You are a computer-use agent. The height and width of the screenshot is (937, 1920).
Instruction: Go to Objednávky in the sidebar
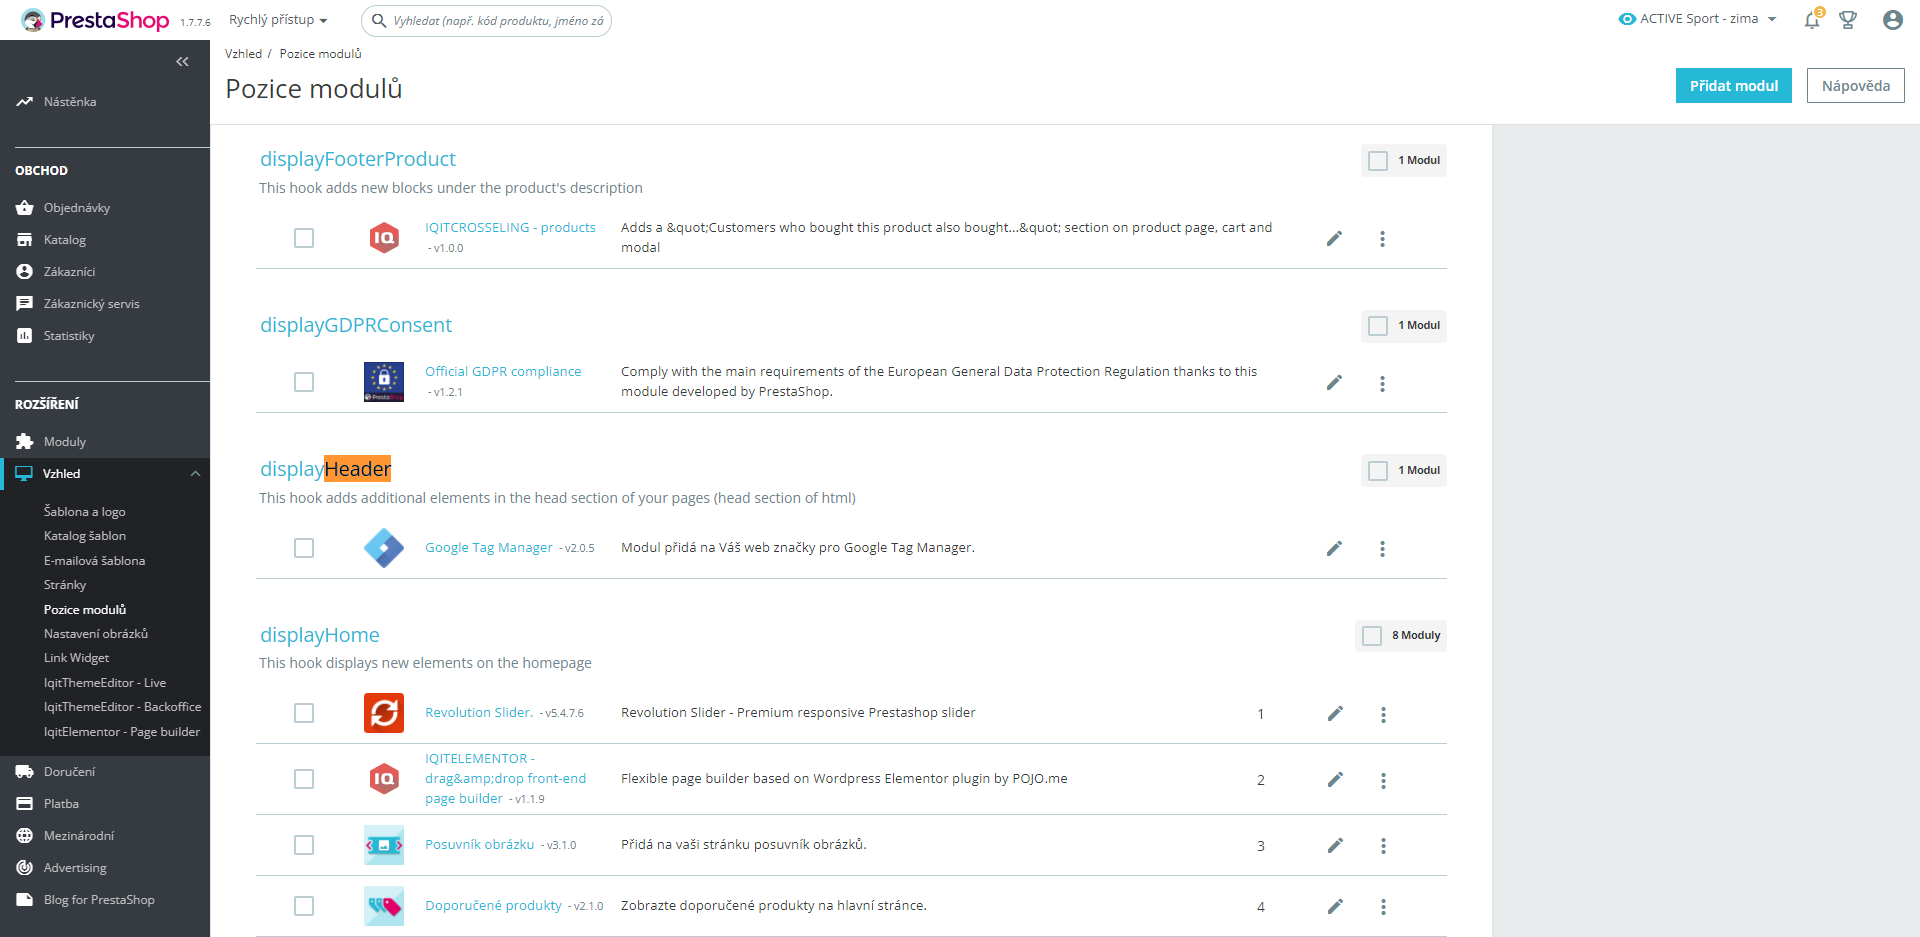[x=77, y=208]
